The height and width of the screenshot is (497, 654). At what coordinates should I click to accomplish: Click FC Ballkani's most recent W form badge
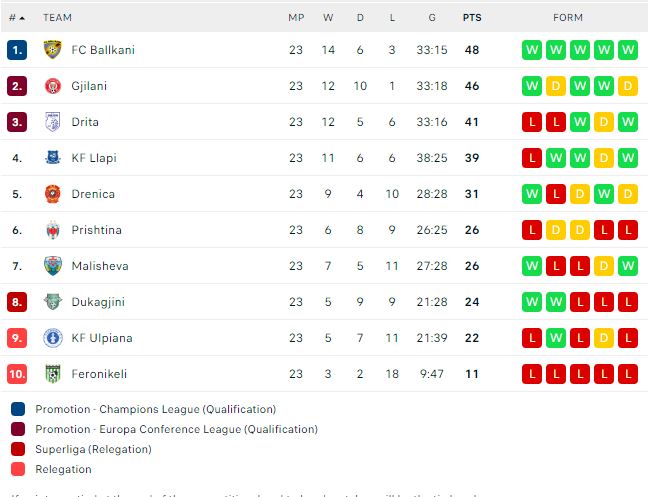pos(532,50)
